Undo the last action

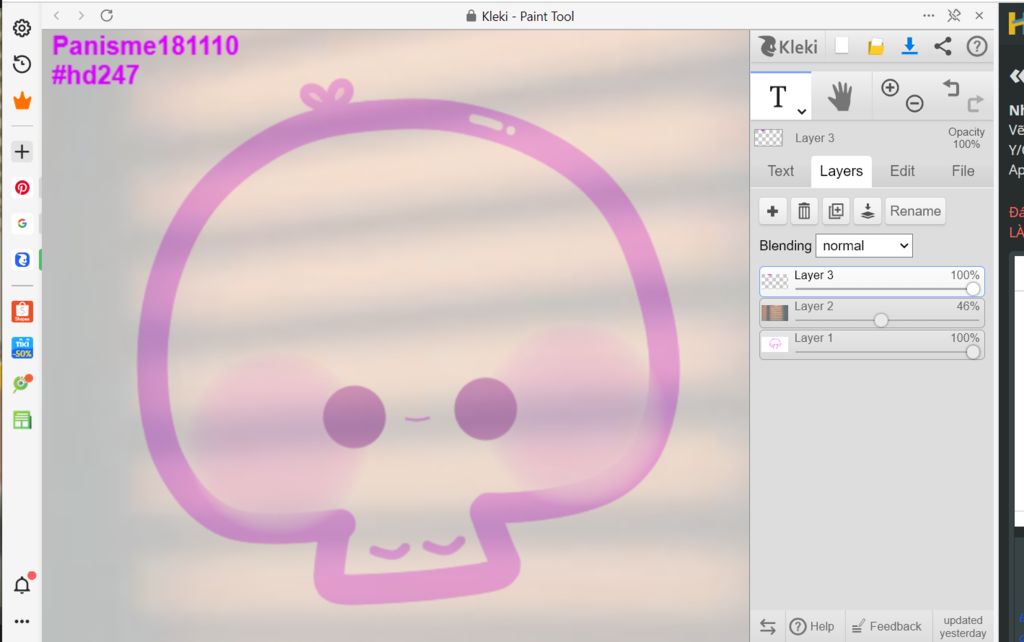(951, 88)
